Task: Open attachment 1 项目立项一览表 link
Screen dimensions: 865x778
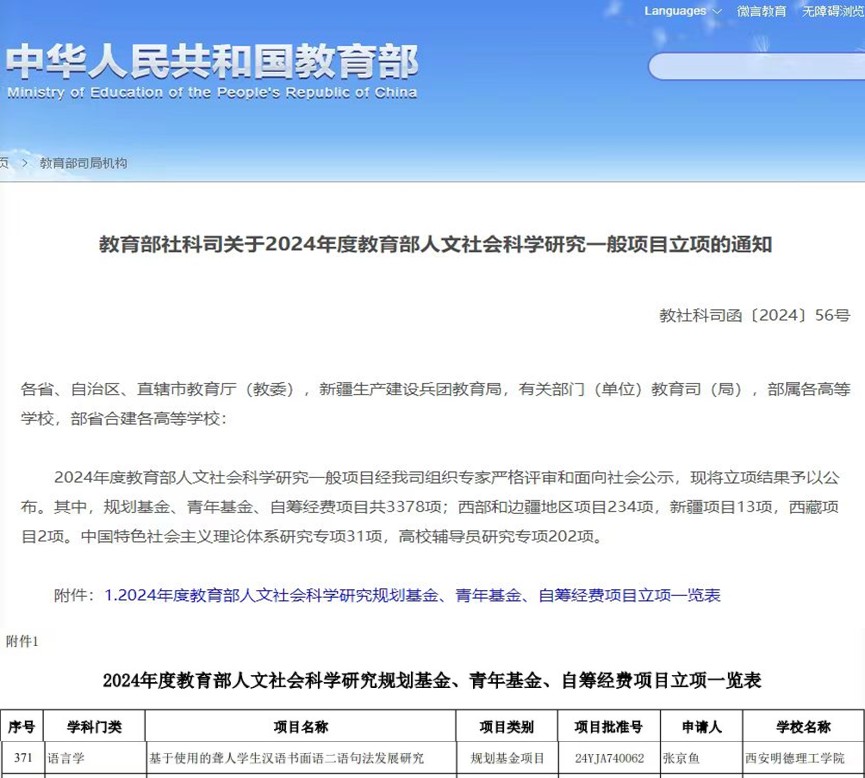Action: pos(412,595)
